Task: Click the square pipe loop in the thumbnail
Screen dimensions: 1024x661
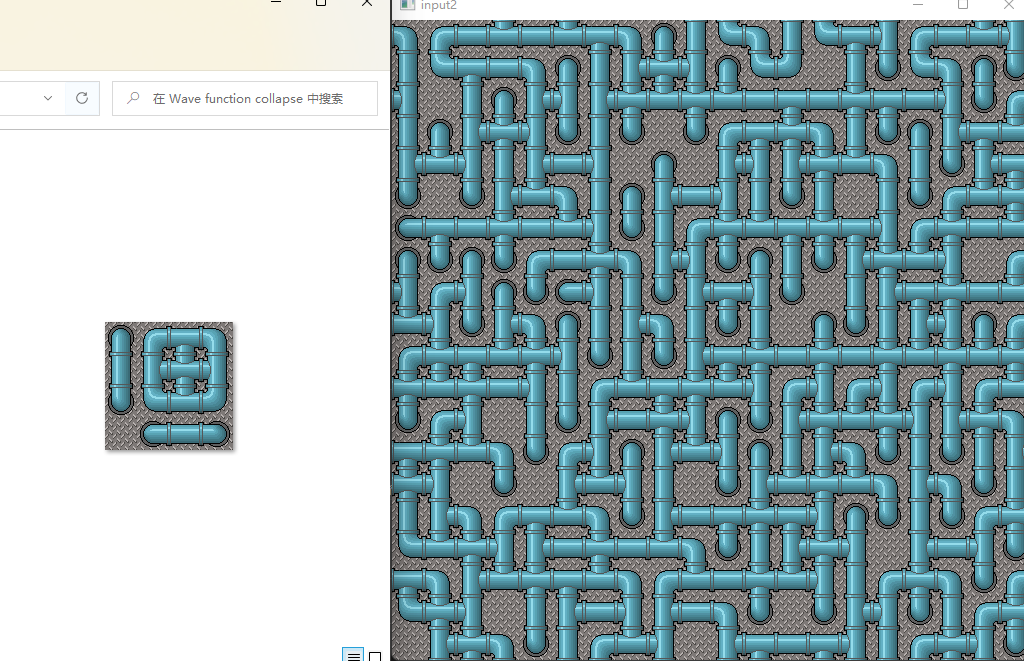Action: pyautogui.click(x=185, y=369)
